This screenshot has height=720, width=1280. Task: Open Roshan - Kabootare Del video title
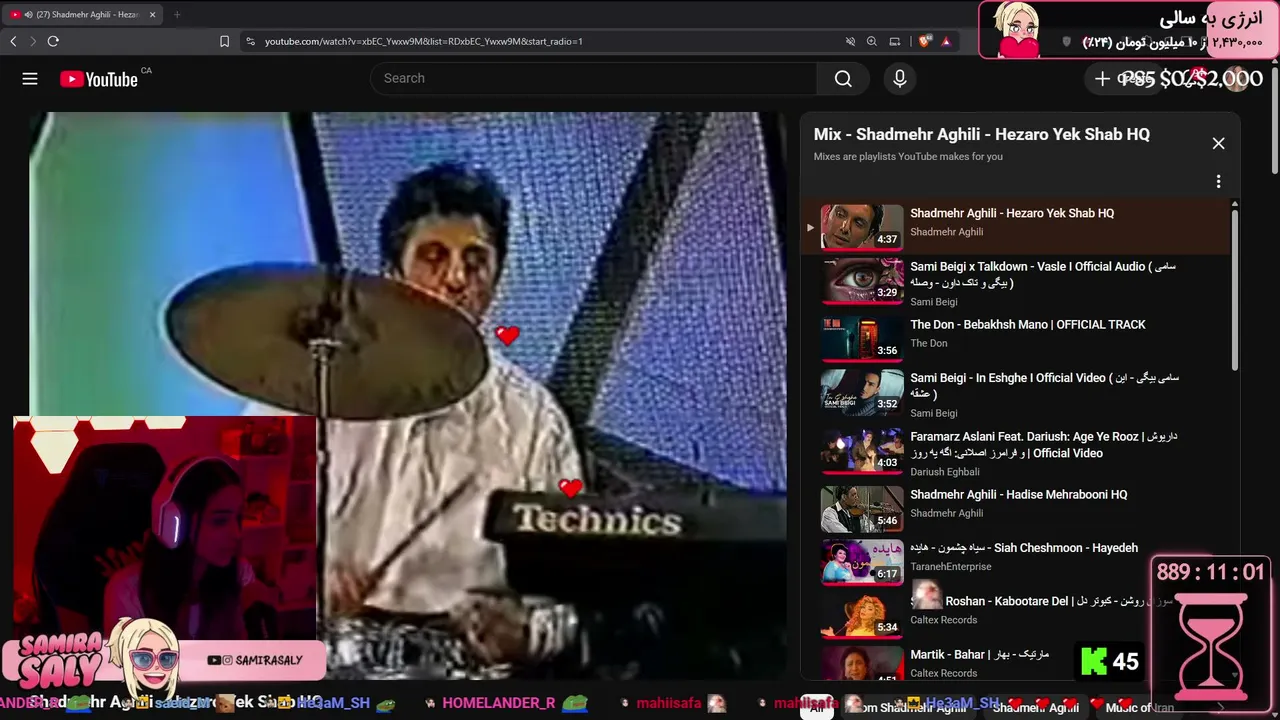(1042, 601)
